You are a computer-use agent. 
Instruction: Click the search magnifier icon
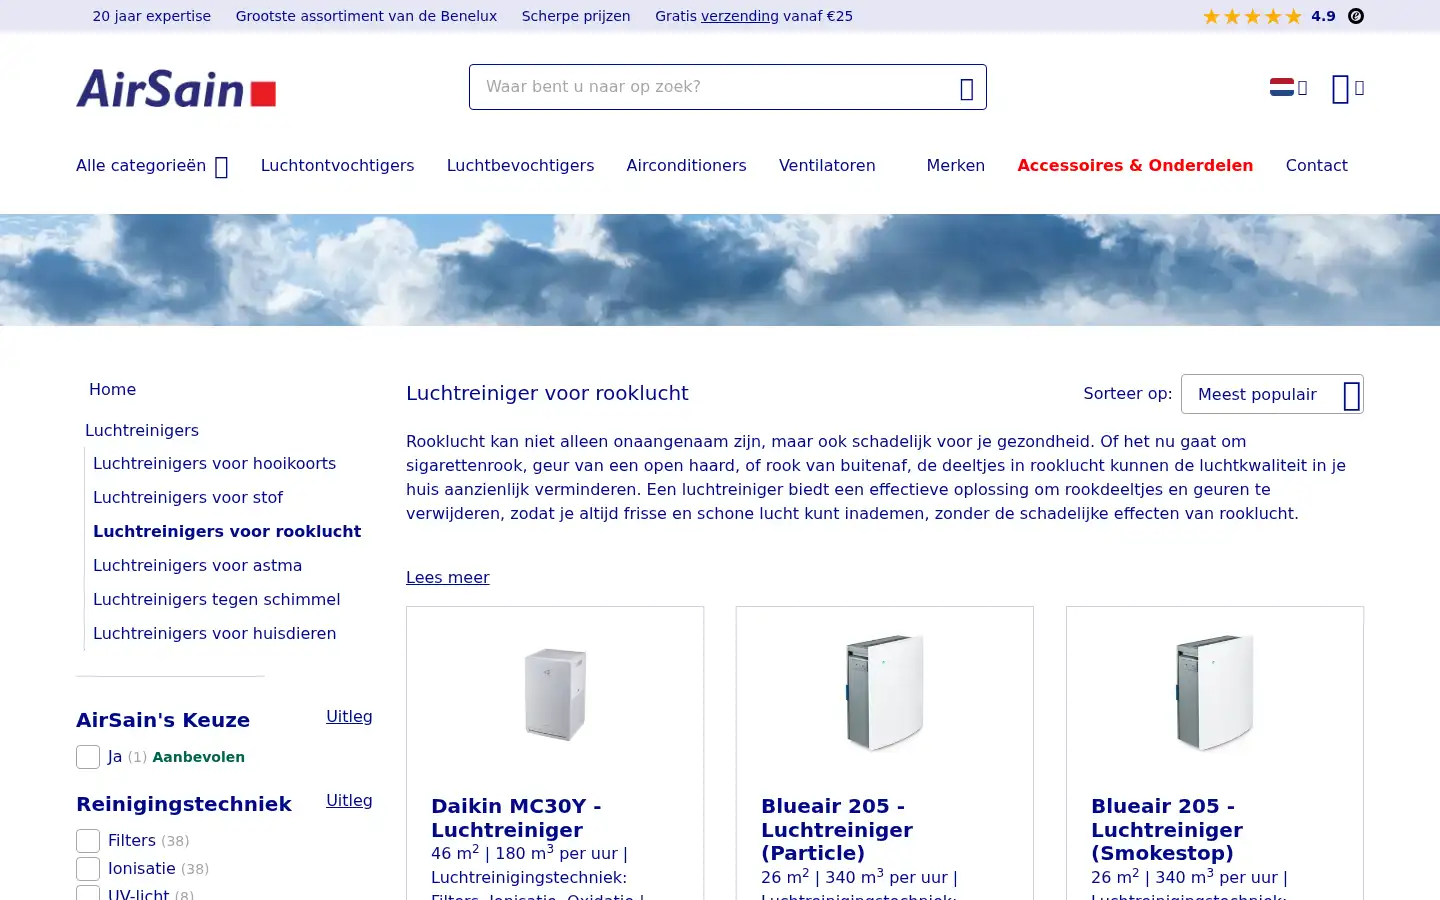click(966, 88)
